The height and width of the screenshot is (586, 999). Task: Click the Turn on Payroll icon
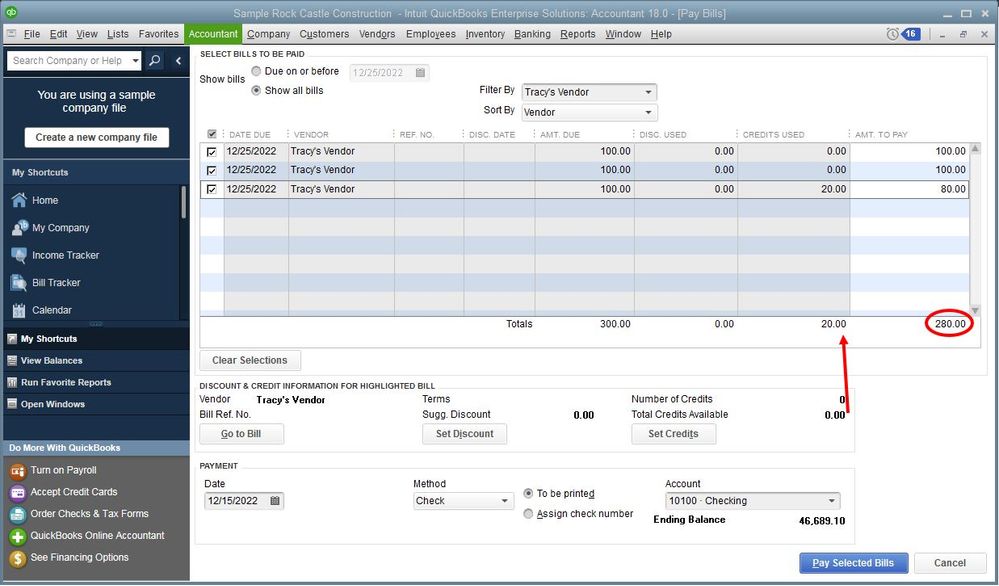17,470
